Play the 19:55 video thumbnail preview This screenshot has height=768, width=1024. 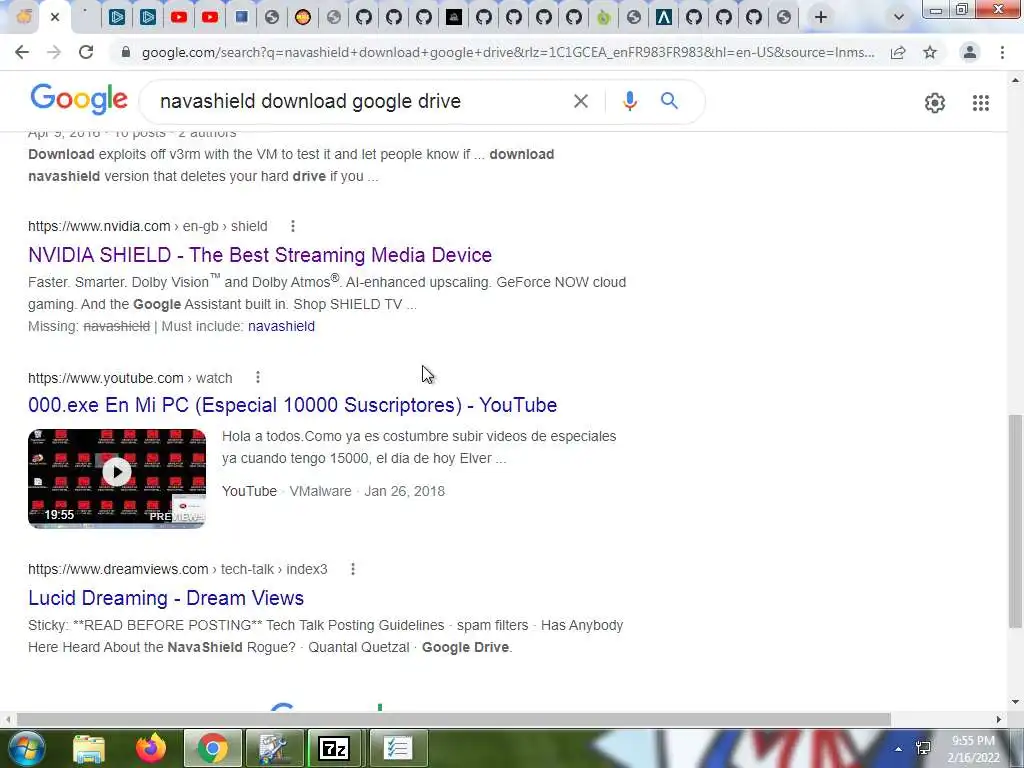117,478
